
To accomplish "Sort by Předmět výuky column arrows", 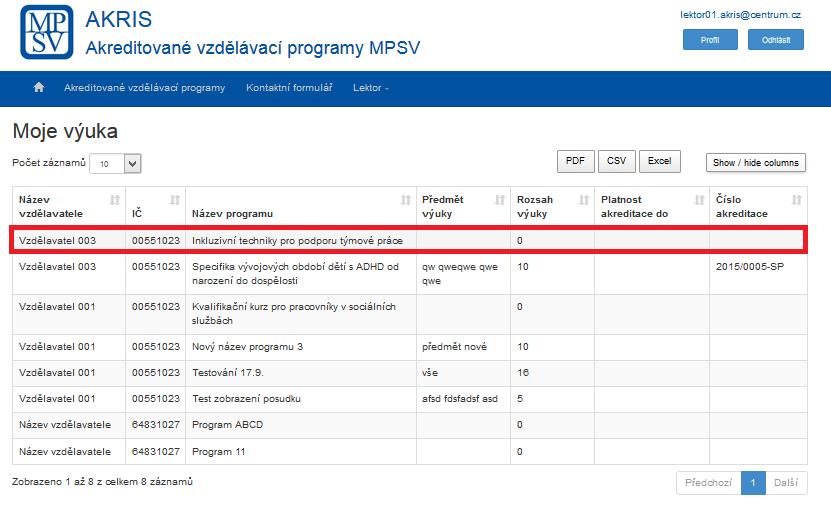I will coord(500,200).
